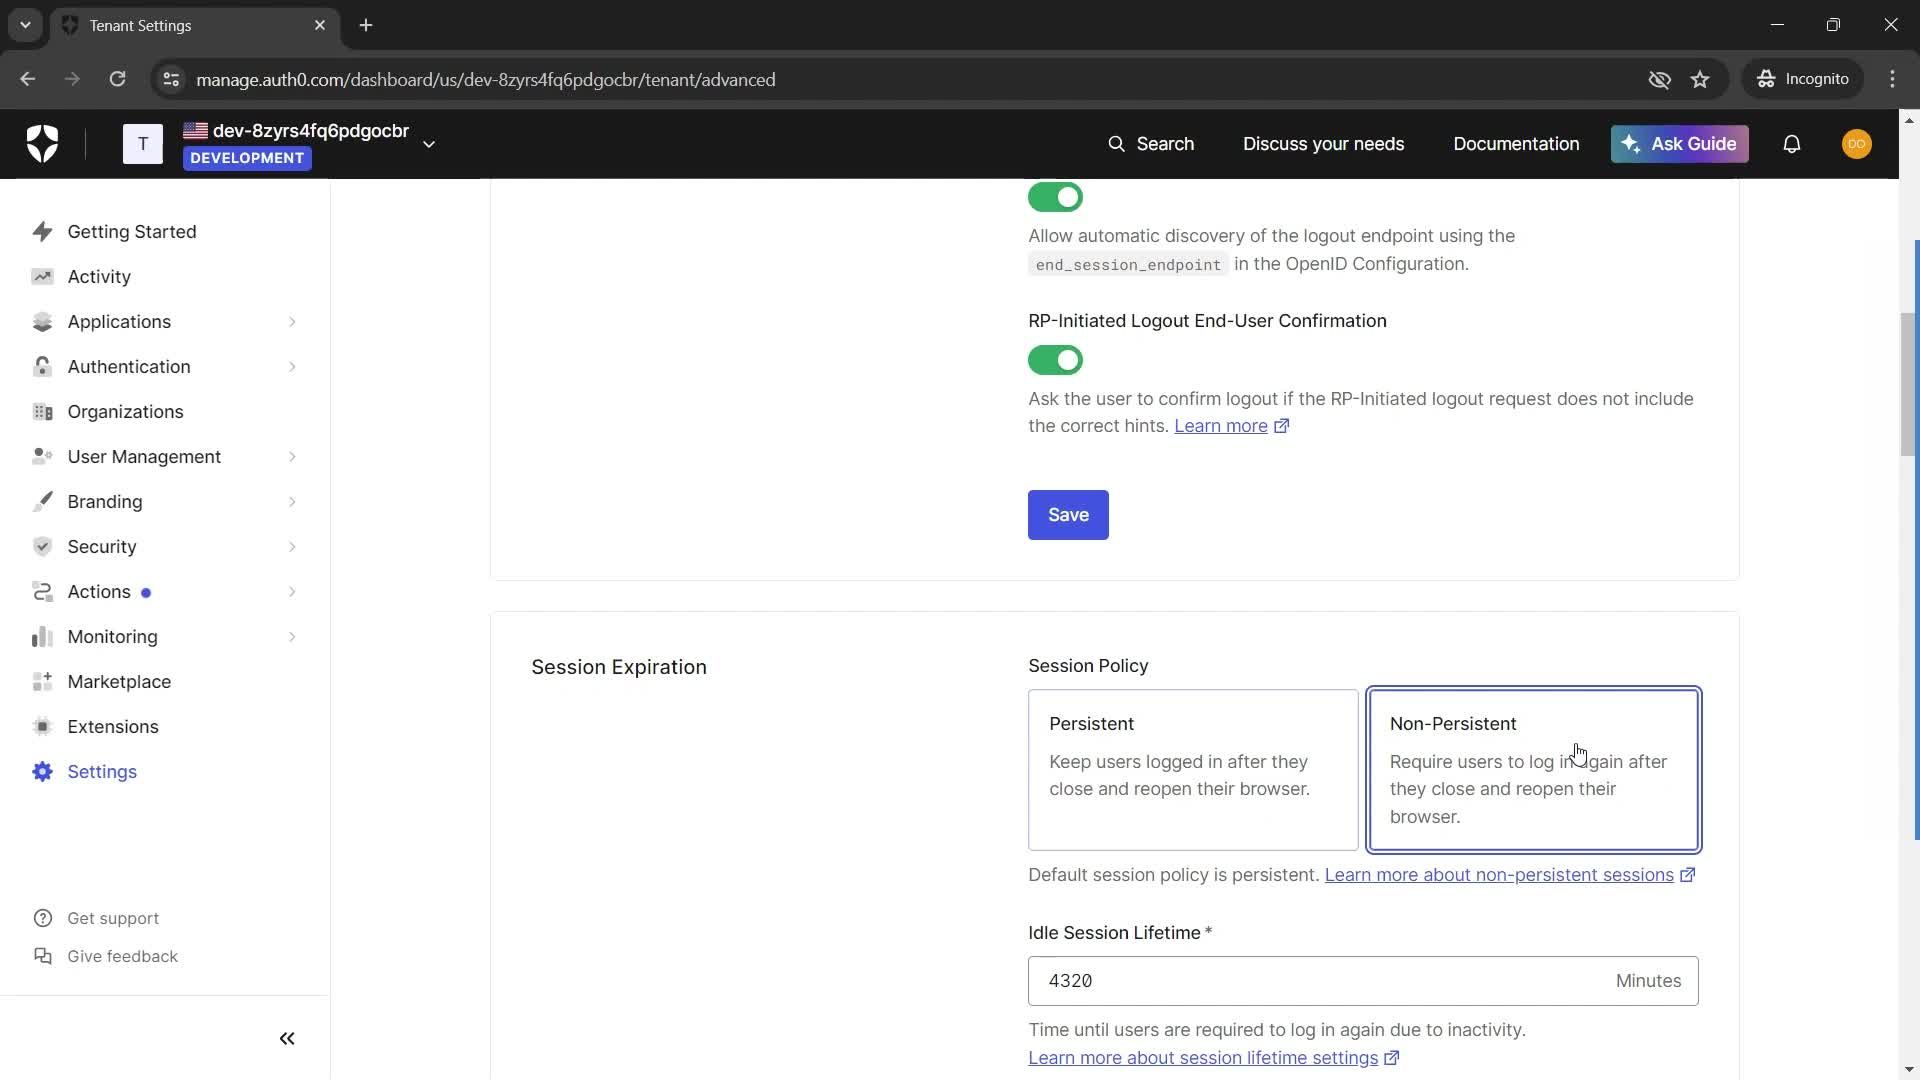
Task: Click the Save button
Action: (1068, 515)
